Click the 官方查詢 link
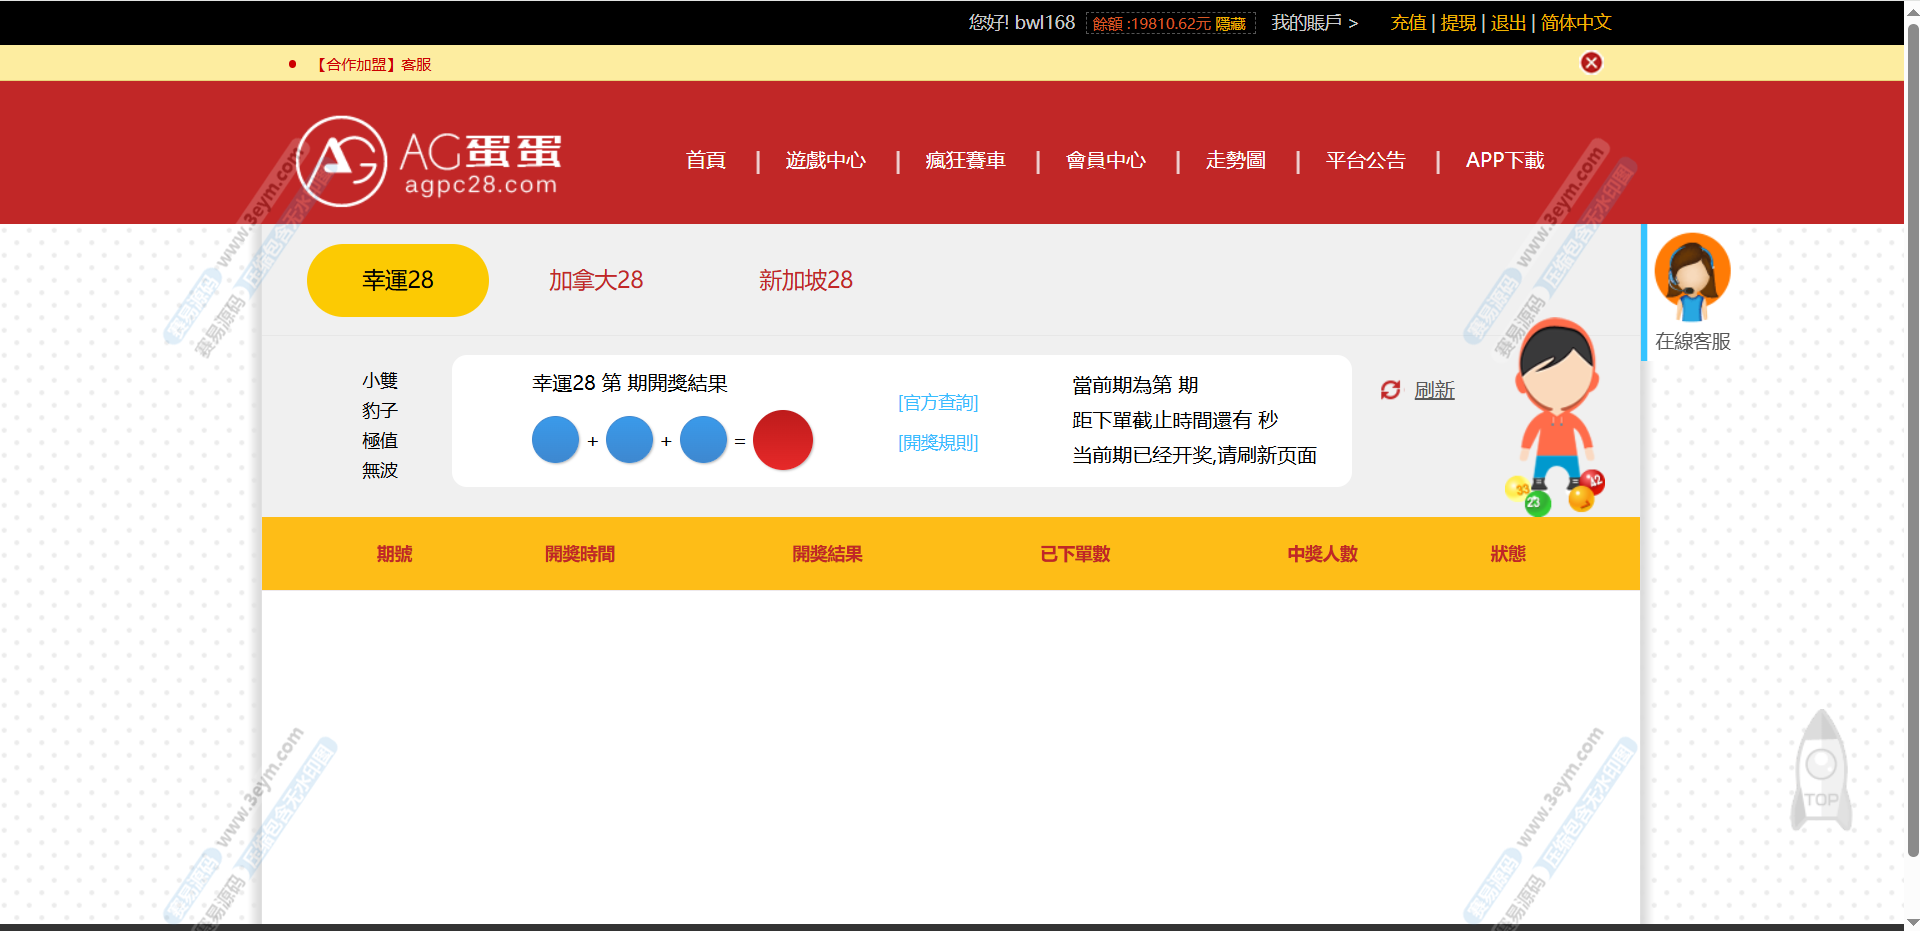This screenshot has width=1920, height=931. pos(938,402)
